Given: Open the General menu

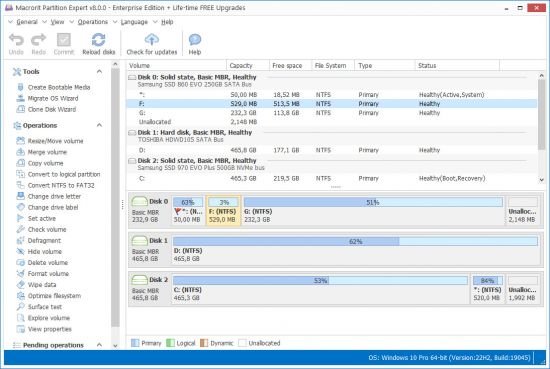Looking at the screenshot, I should (27, 22).
